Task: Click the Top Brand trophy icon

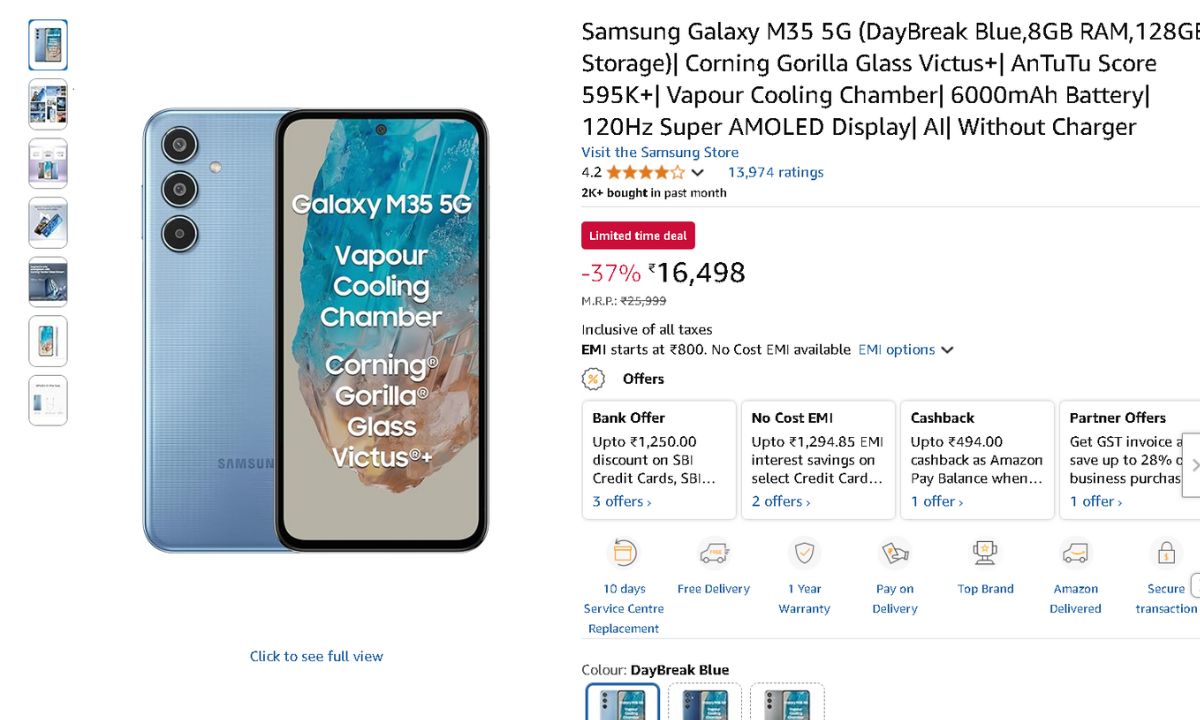Action: pyautogui.click(x=985, y=553)
